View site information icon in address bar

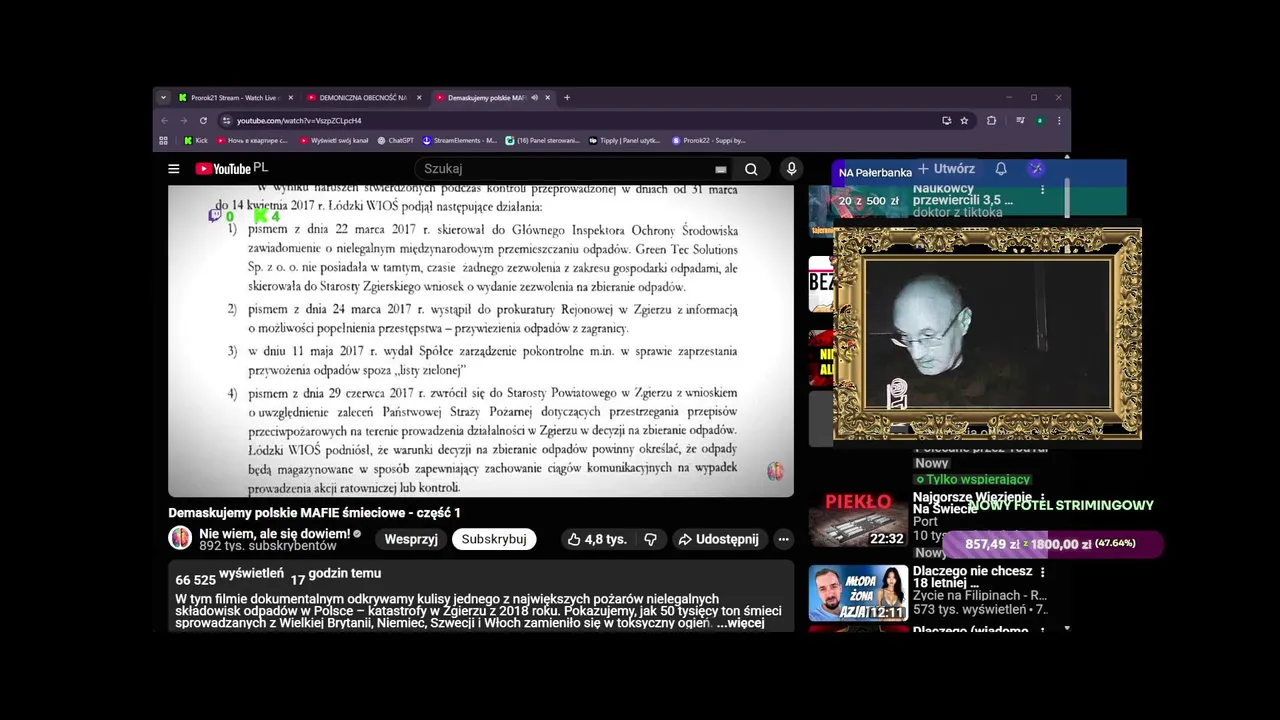(226, 121)
